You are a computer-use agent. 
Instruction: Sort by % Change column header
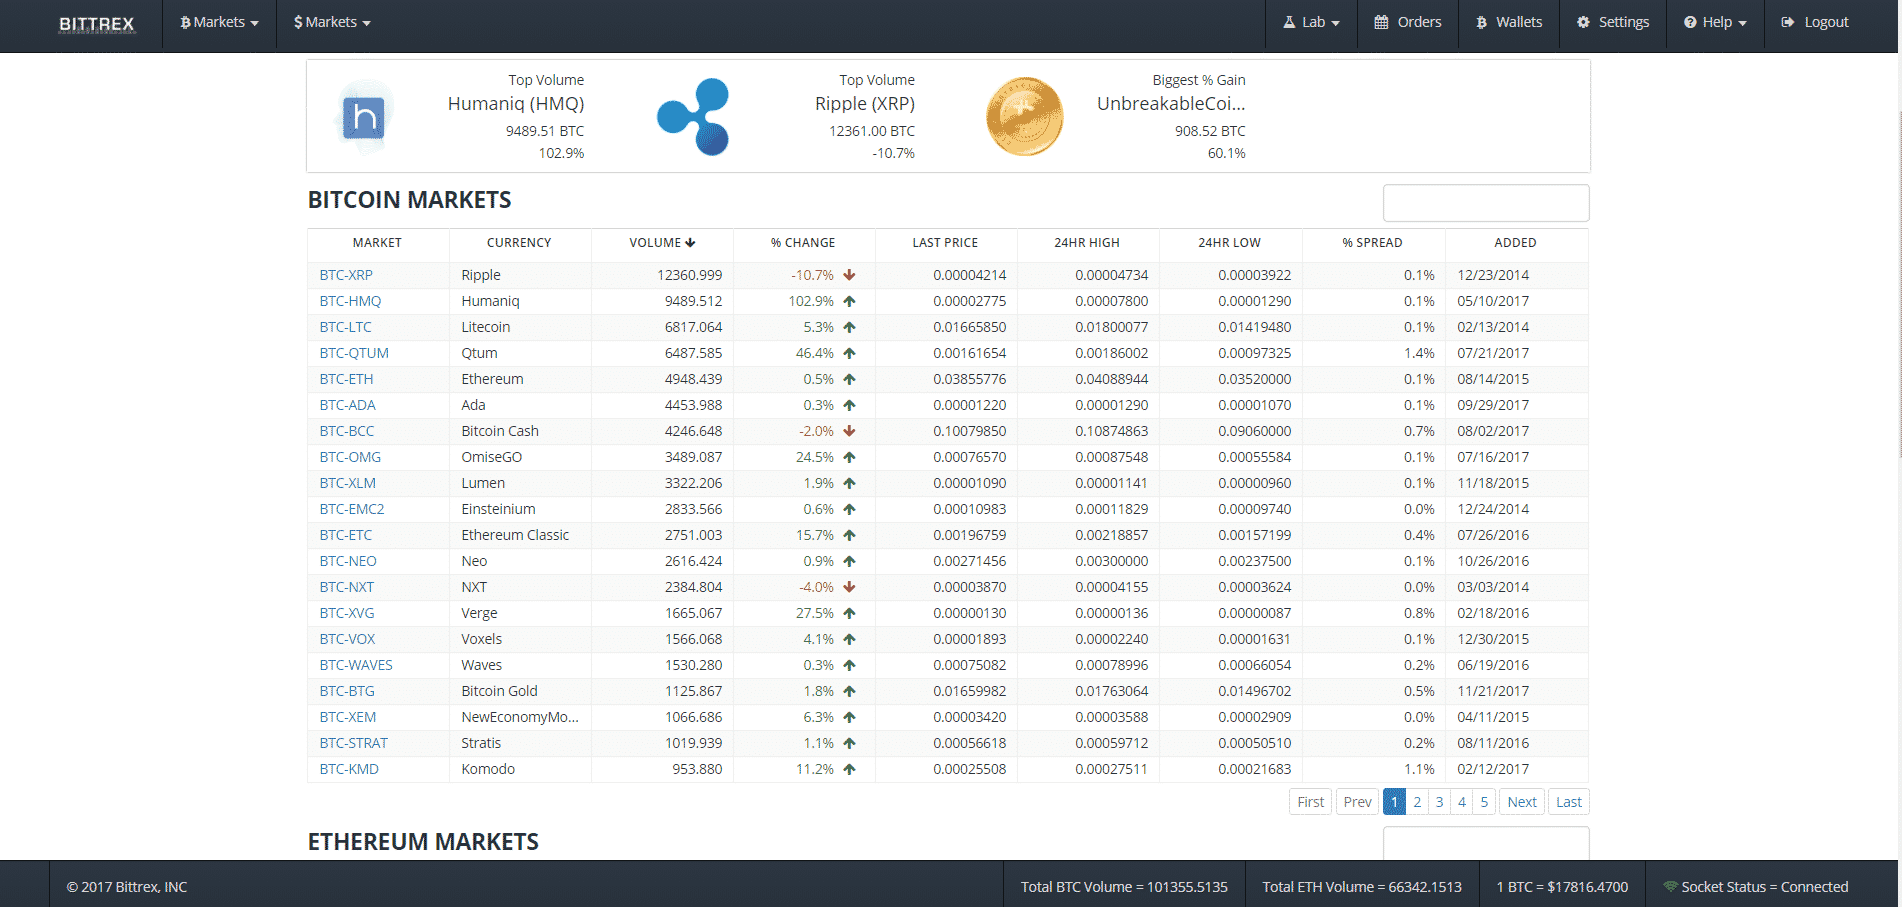[x=803, y=243]
